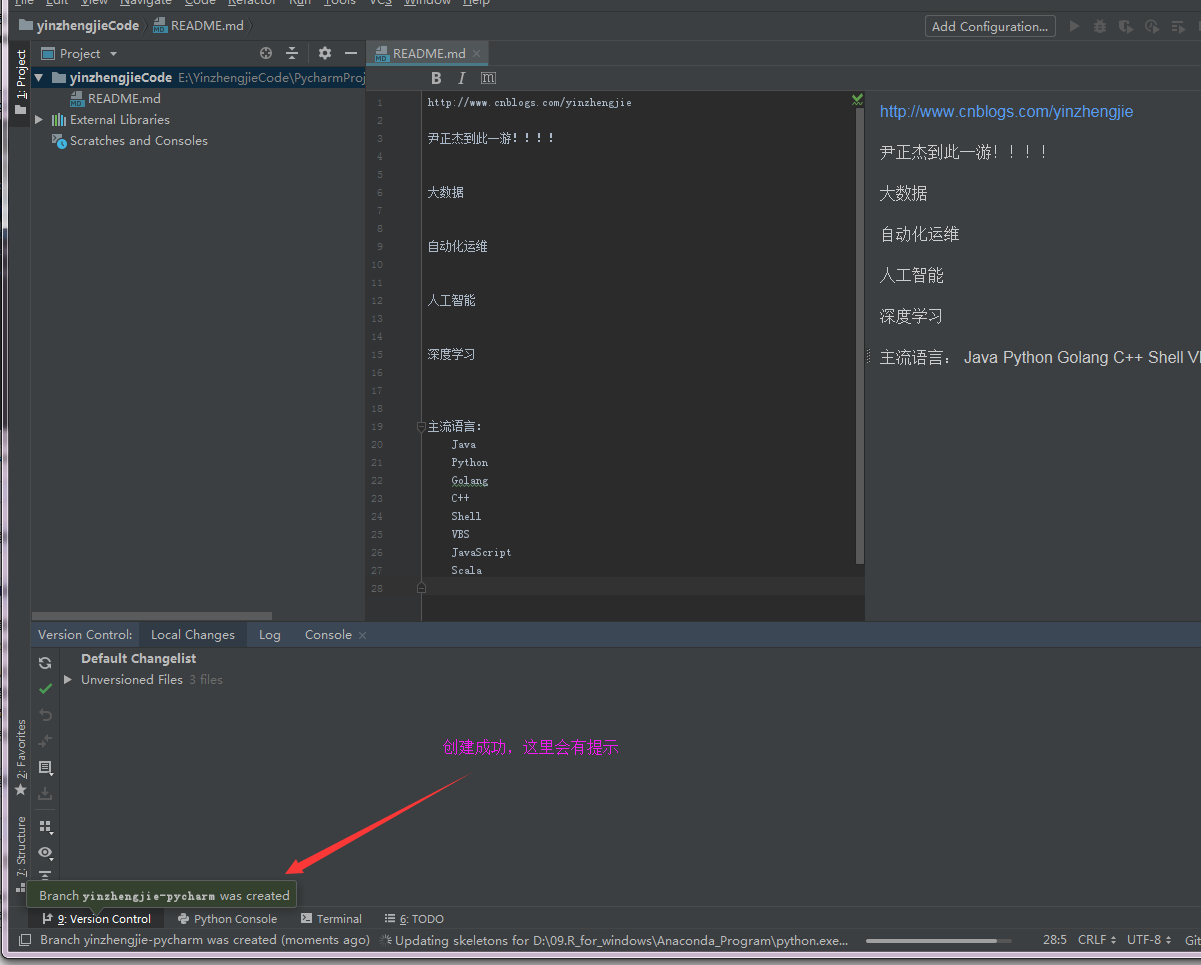Viewport: 1201px width, 965px height.
Task: Hide the Project panel with minimize dash
Action: click(x=351, y=54)
